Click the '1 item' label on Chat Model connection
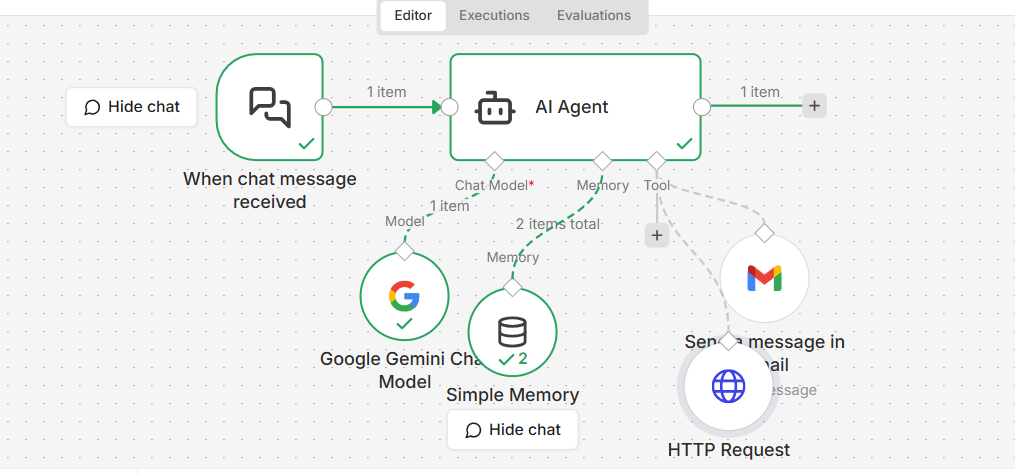This screenshot has width=1015, height=474. coord(449,206)
